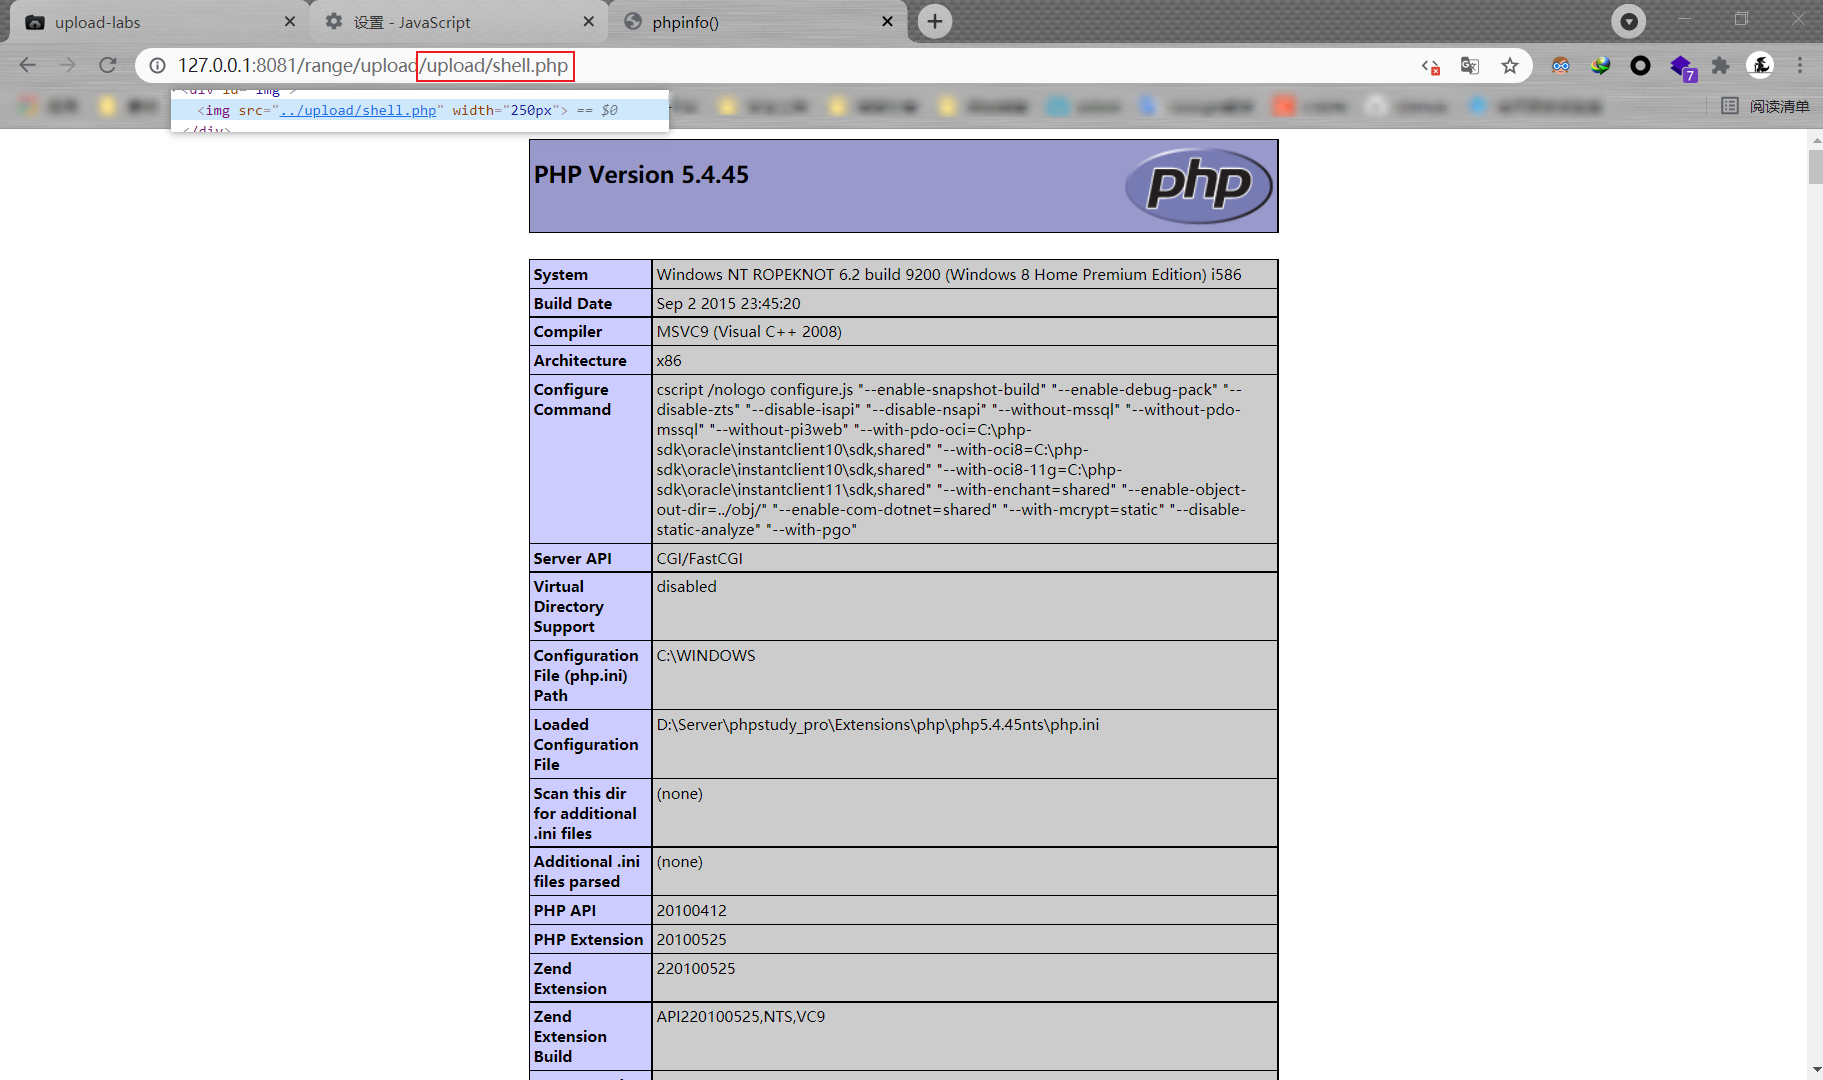Click the PHP logo in the header
The width and height of the screenshot is (1823, 1080).
1198,185
